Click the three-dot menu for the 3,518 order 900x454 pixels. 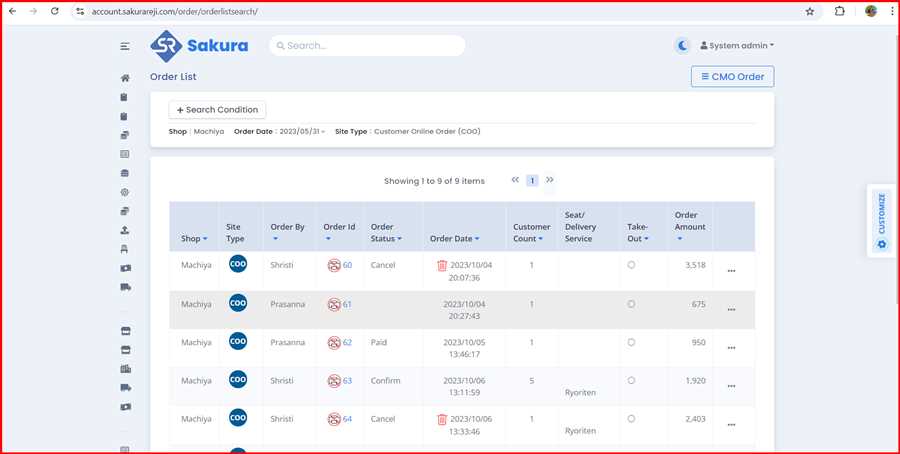(731, 271)
